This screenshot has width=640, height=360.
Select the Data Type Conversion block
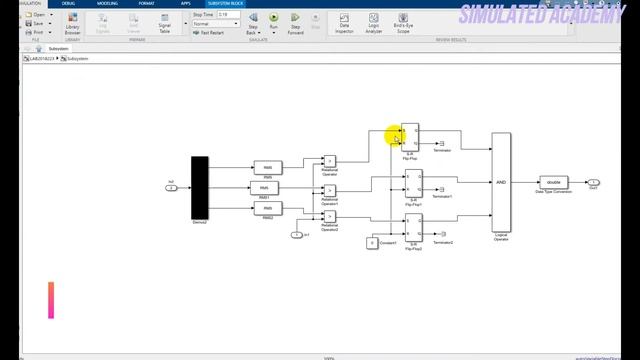pos(553,182)
